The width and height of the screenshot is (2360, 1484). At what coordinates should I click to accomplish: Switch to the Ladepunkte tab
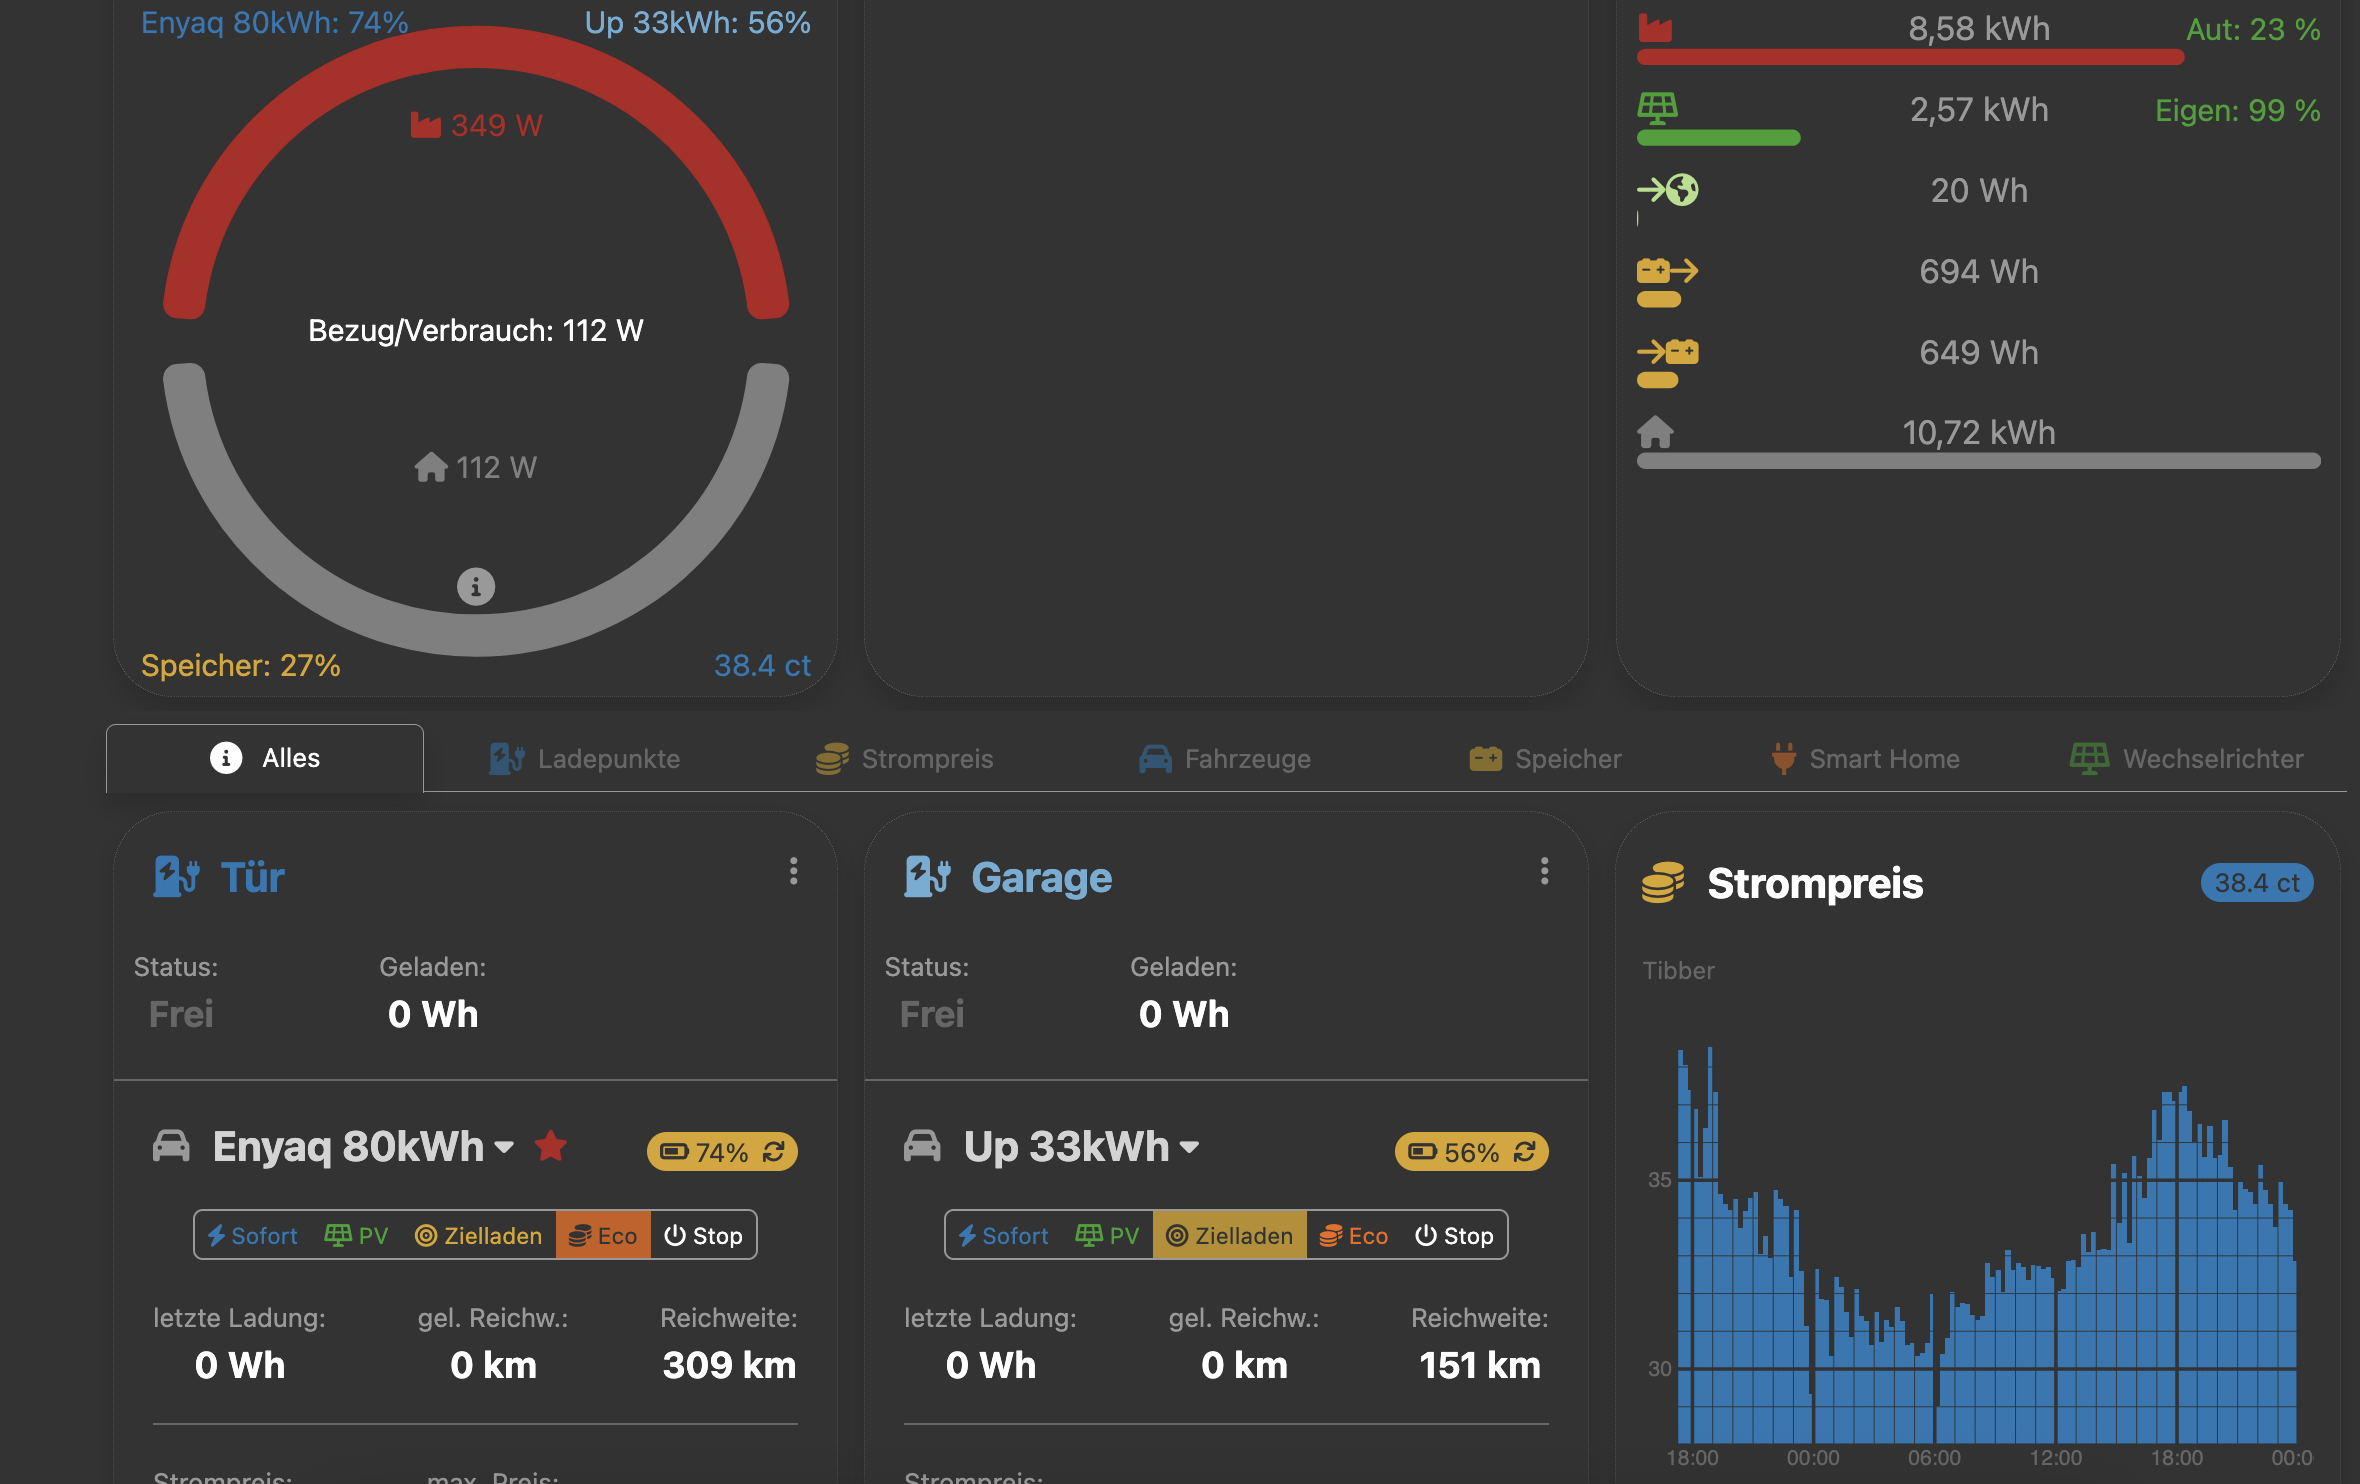[x=585, y=759]
